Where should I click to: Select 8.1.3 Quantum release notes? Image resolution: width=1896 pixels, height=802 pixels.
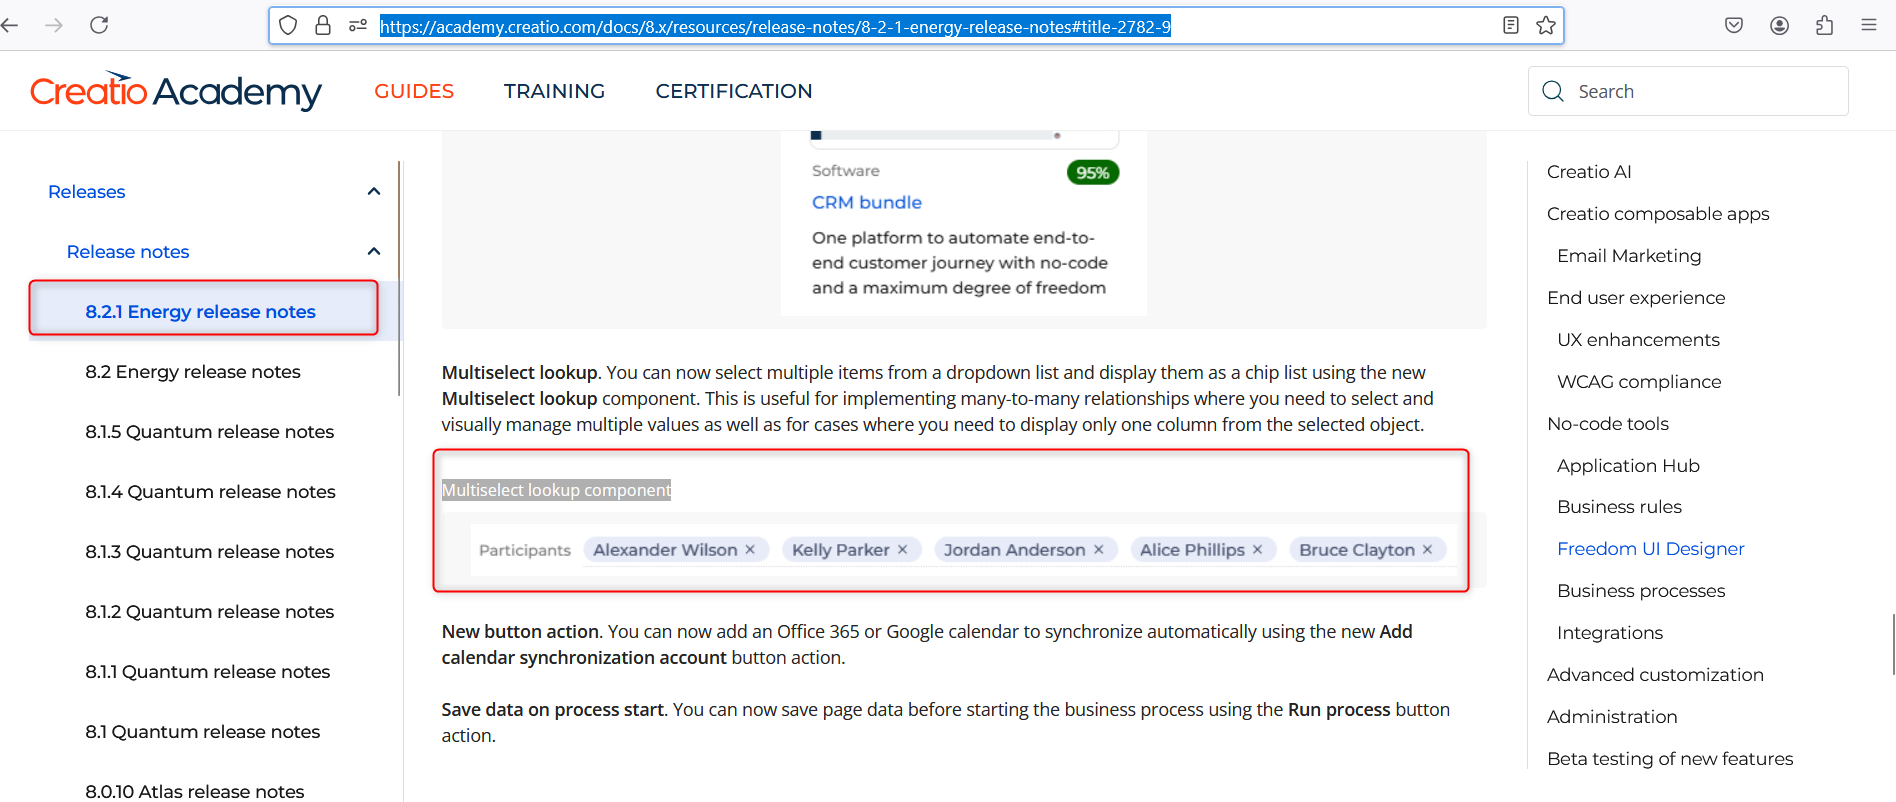tap(210, 551)
